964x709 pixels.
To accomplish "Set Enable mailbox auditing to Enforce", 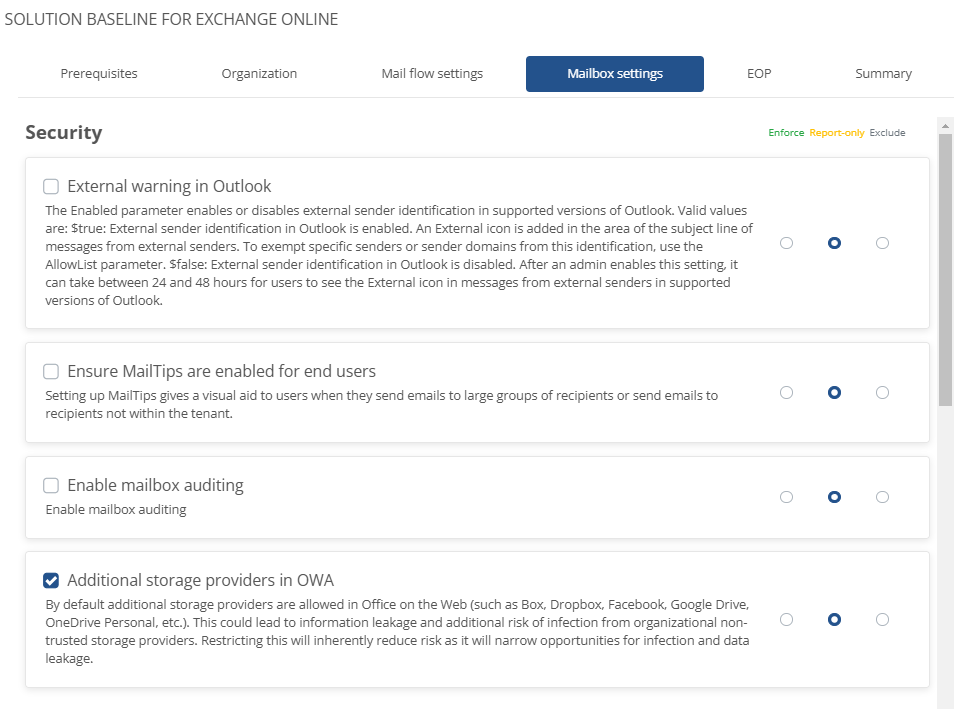I will (786, 497).
